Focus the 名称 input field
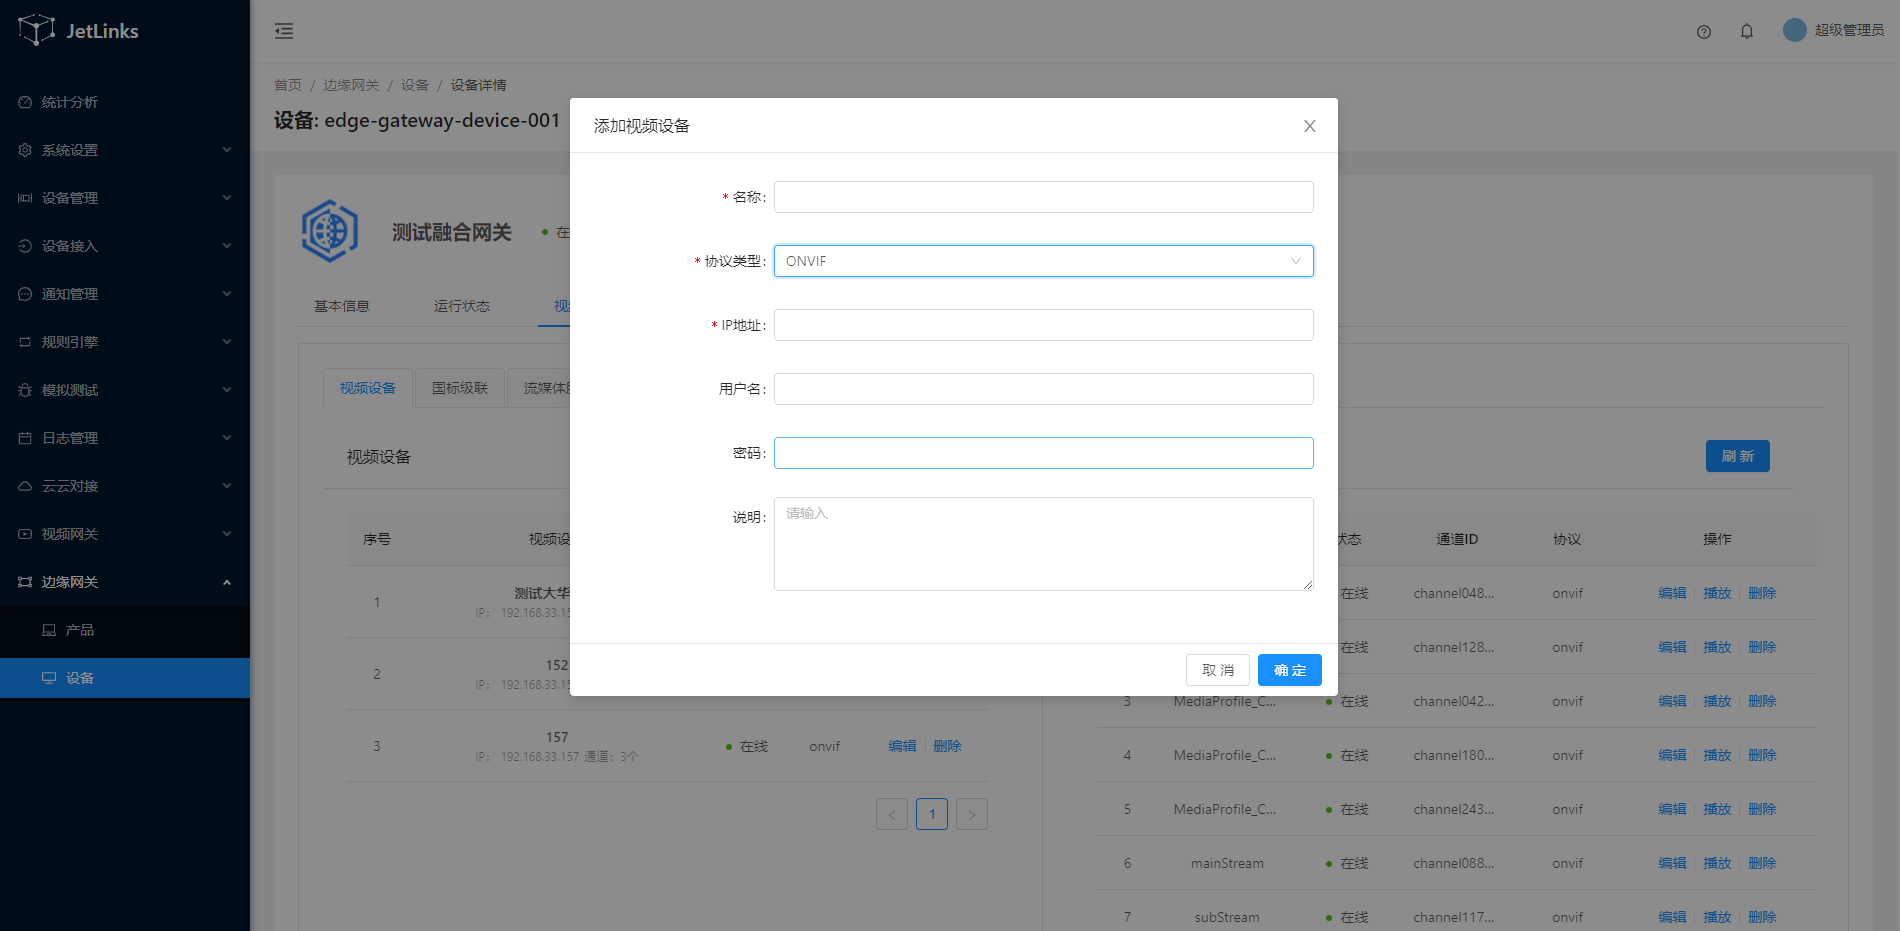The width and height of the screenshot is (1900, 931). 1043,197
